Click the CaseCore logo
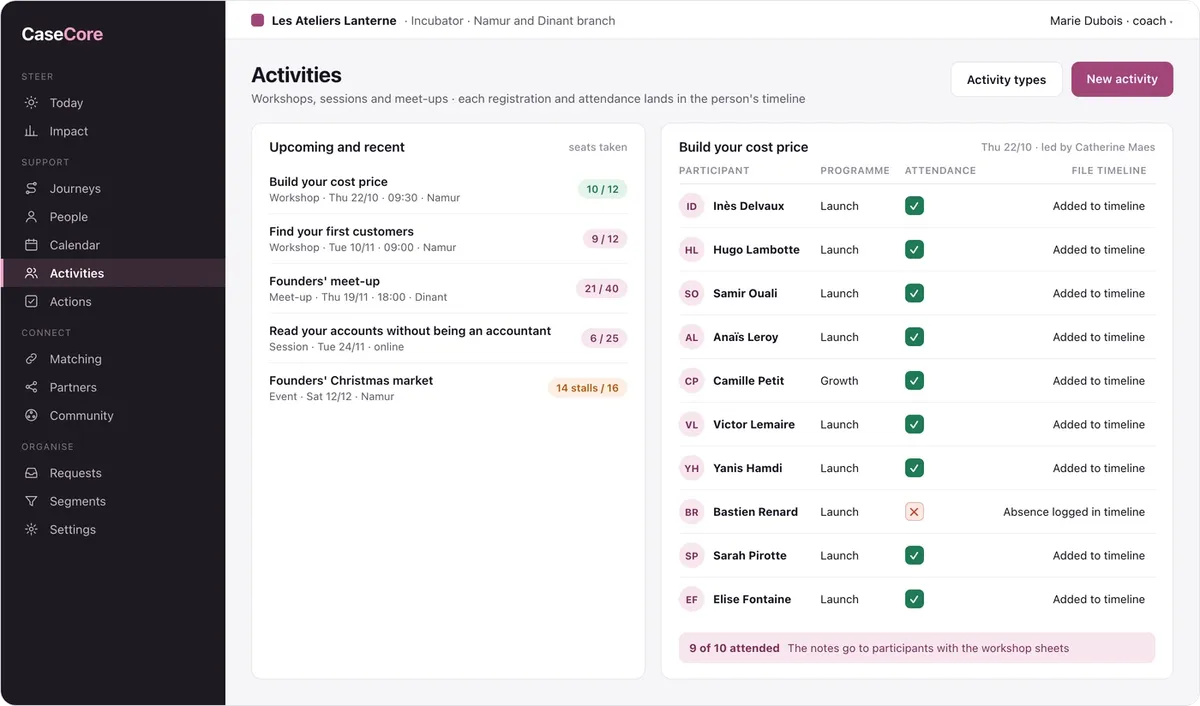1200x706 pixels. tap(62, 34)
